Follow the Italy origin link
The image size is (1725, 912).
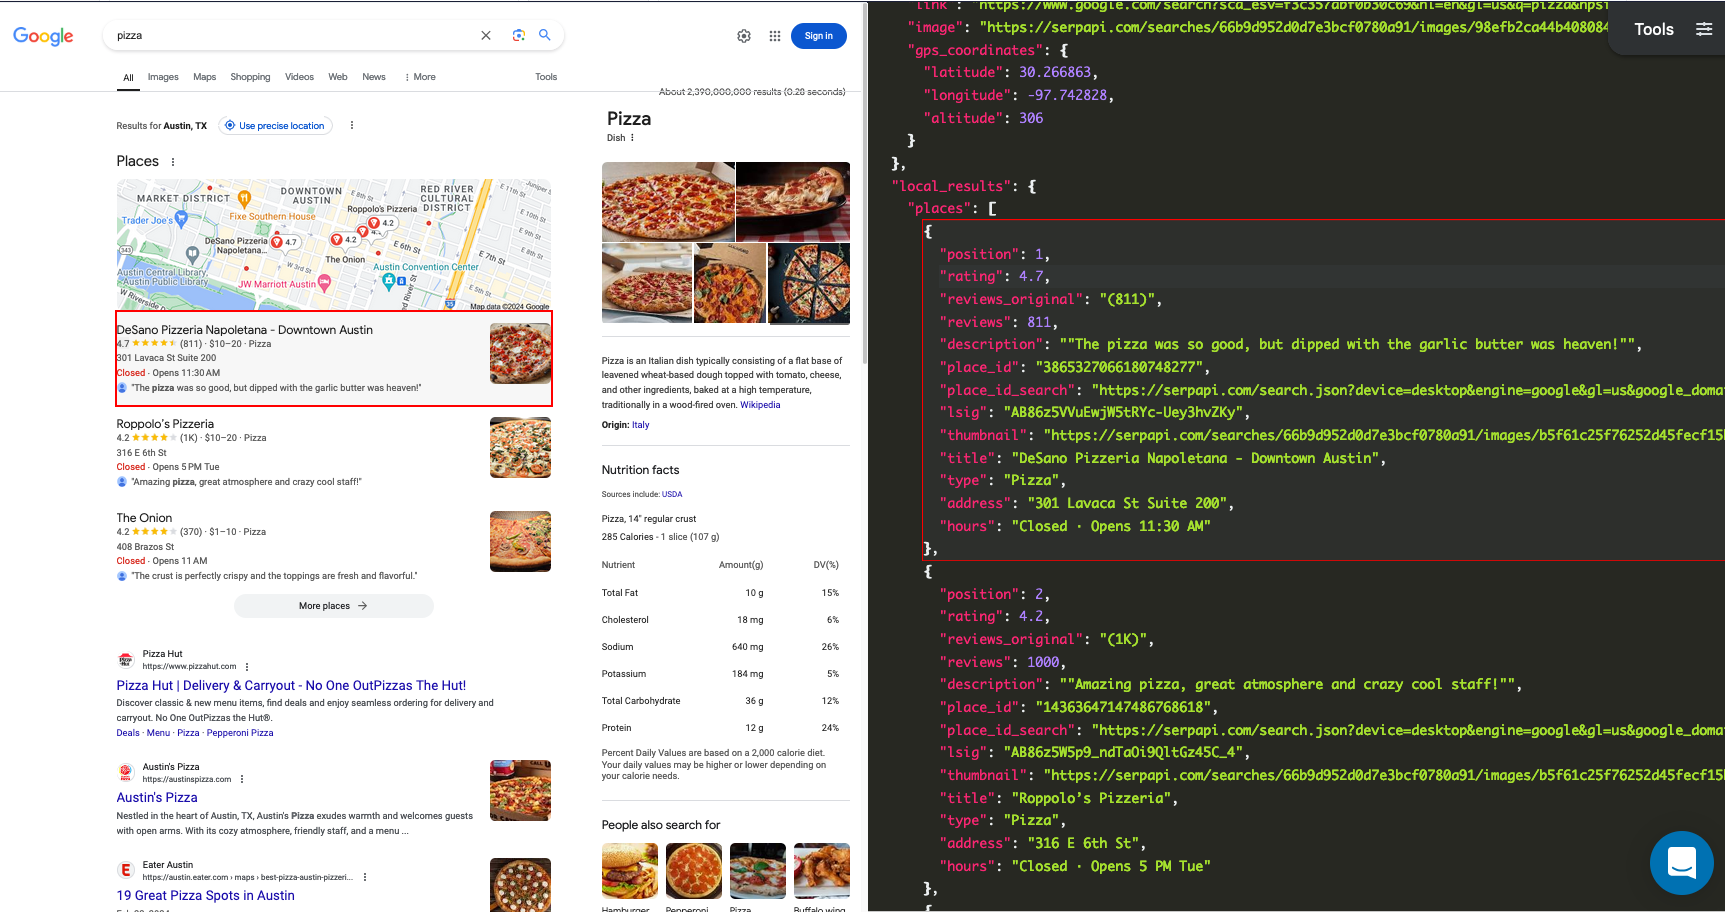tap(641, 425)
